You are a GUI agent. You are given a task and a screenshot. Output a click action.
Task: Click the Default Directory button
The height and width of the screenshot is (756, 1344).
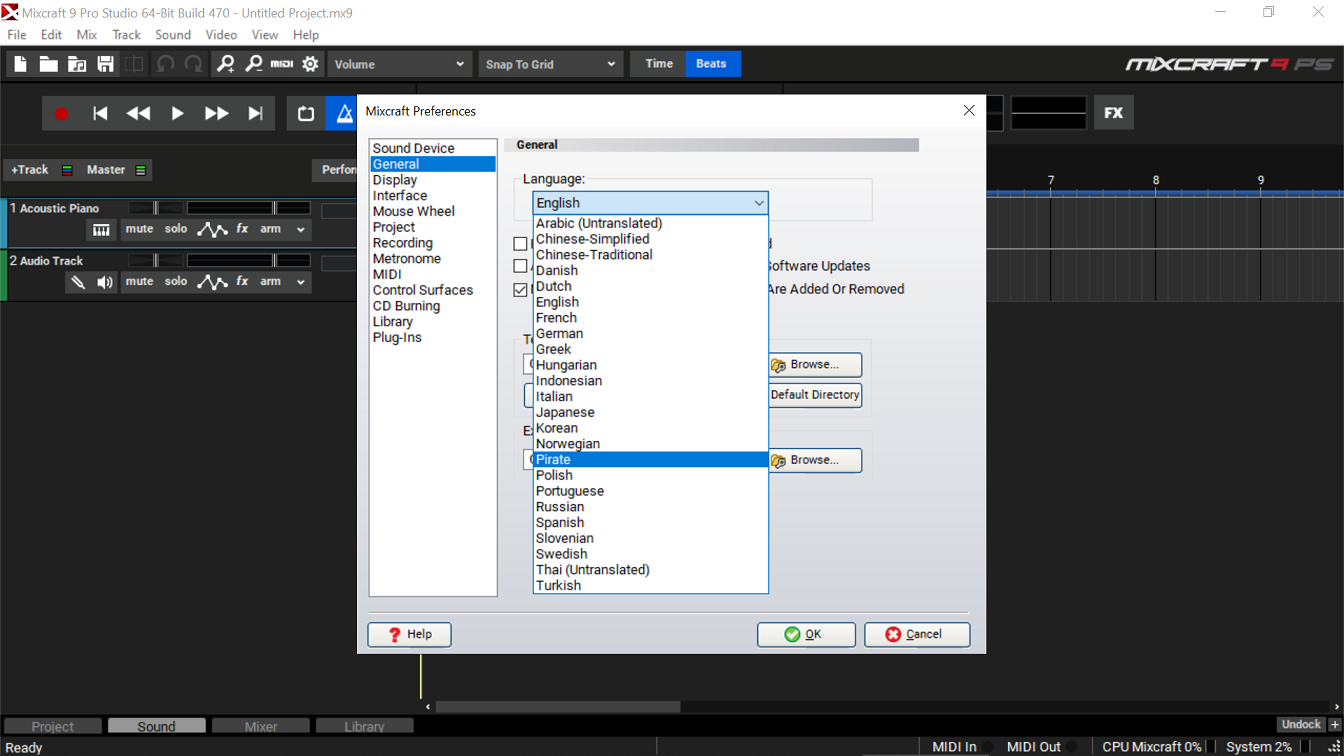click(814, 395)
